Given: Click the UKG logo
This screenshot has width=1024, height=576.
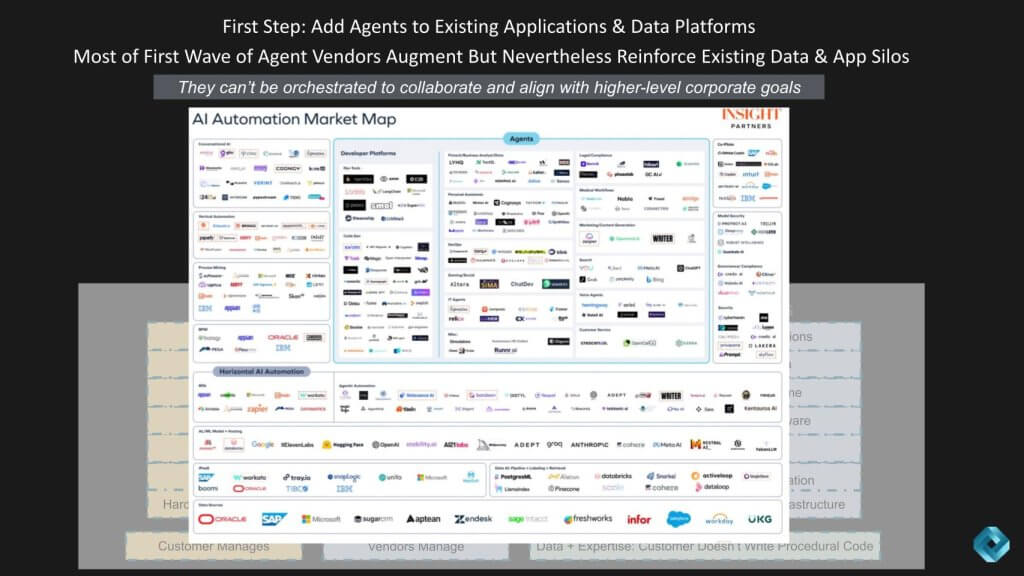Looking at the screenshot, I should [x=760, y=519].
